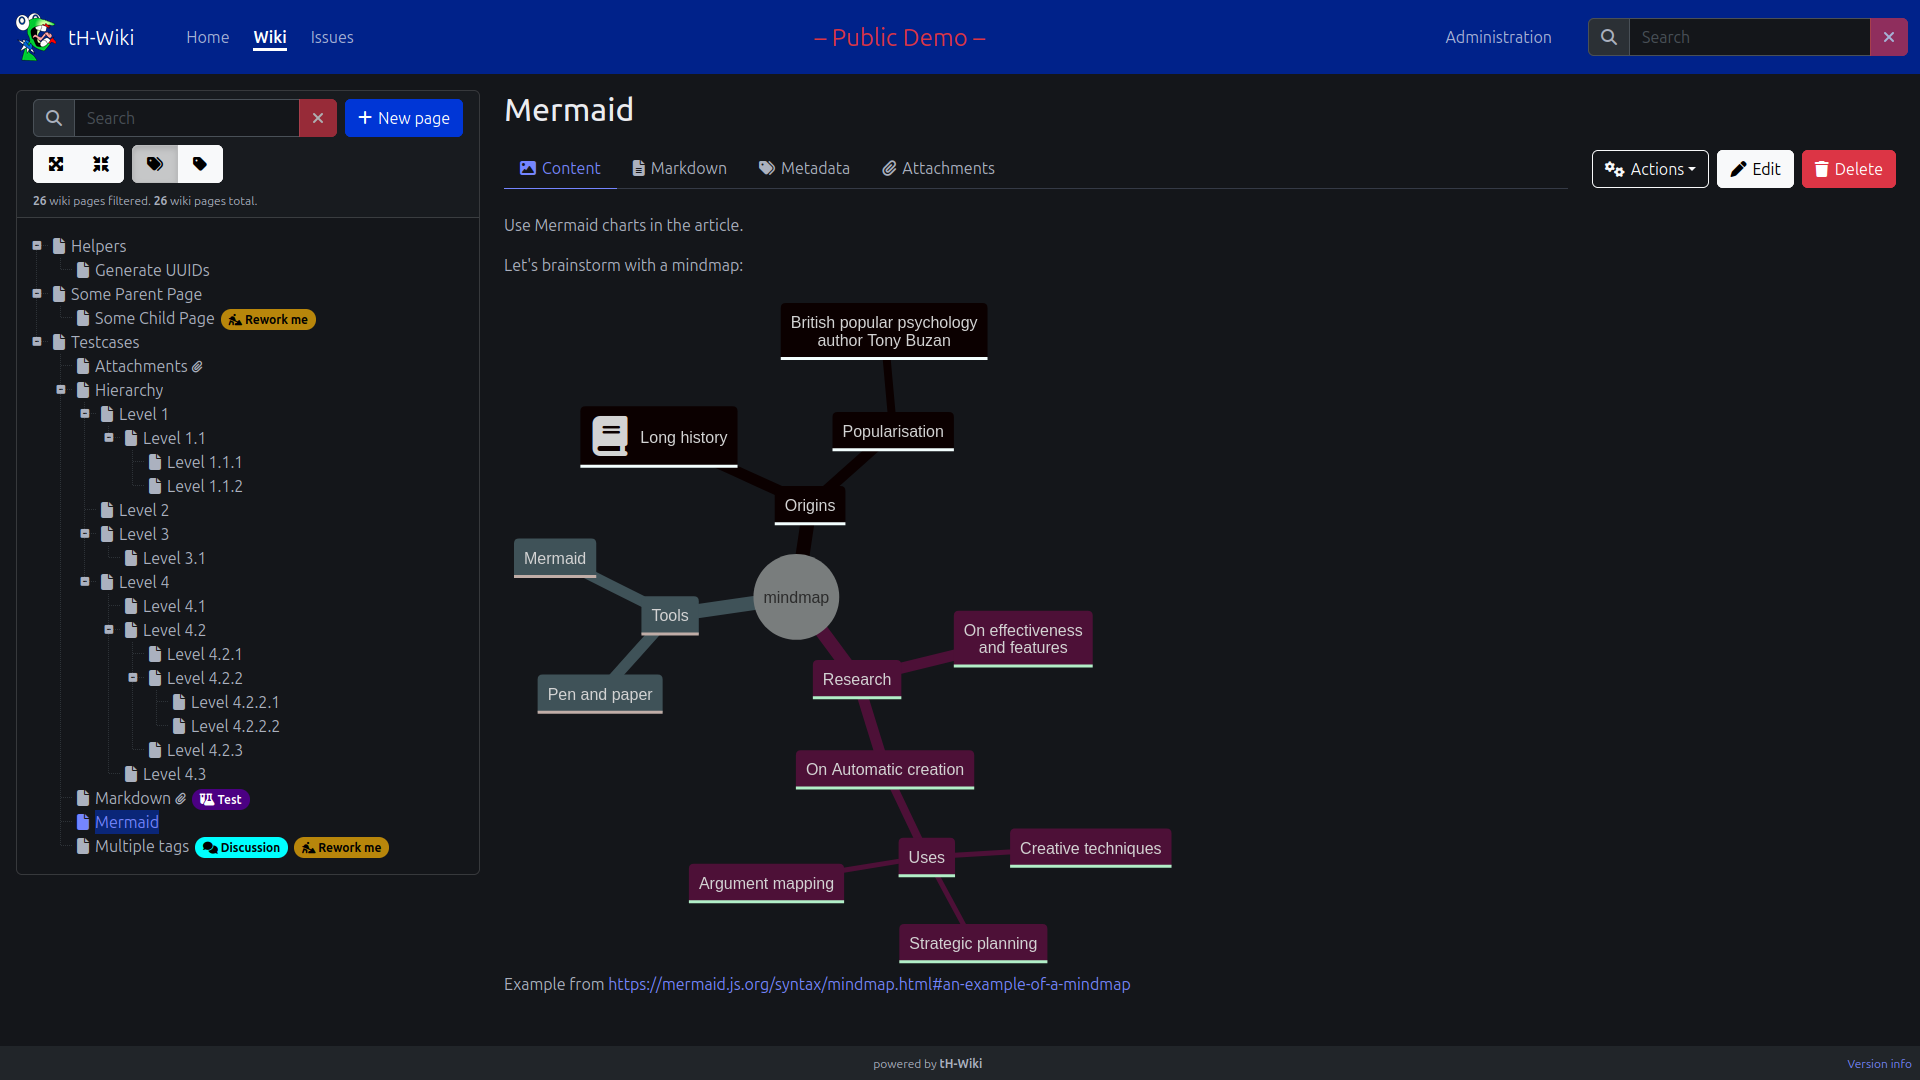This screenshot has width=1920, height=1080.
Task: Open the mermaid.js.org mindmap example link
Action: (869, 984)
